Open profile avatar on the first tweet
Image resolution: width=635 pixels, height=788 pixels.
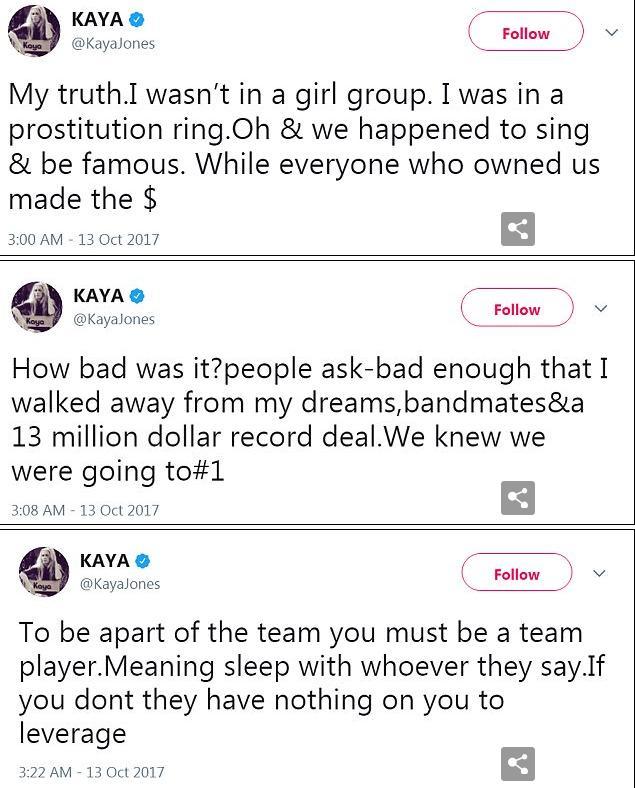(34, 33)
